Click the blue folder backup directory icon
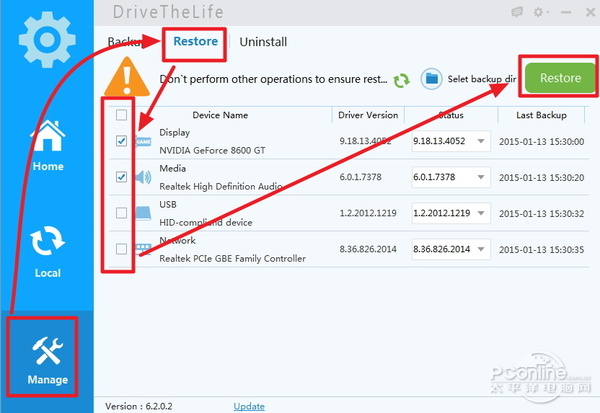600x413 pixels. 431,79
